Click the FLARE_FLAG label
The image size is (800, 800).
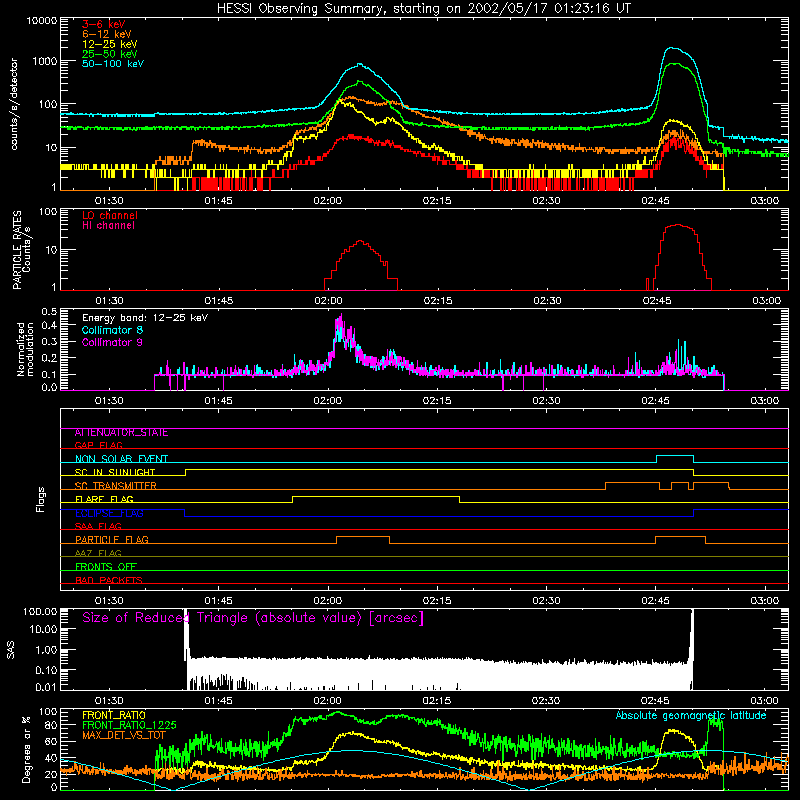[x=104, y=499]
